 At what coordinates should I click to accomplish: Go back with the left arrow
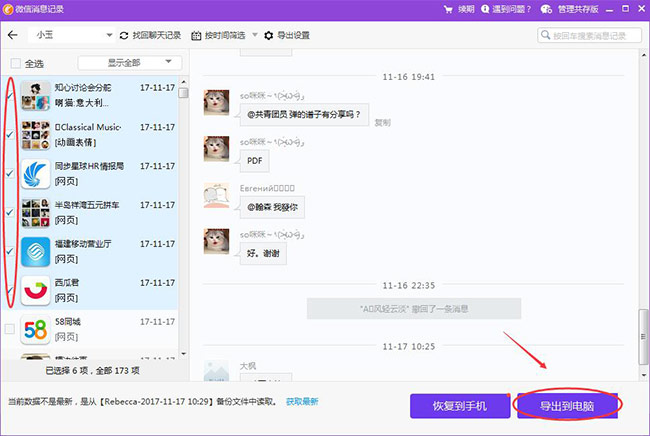pos(12,35)
